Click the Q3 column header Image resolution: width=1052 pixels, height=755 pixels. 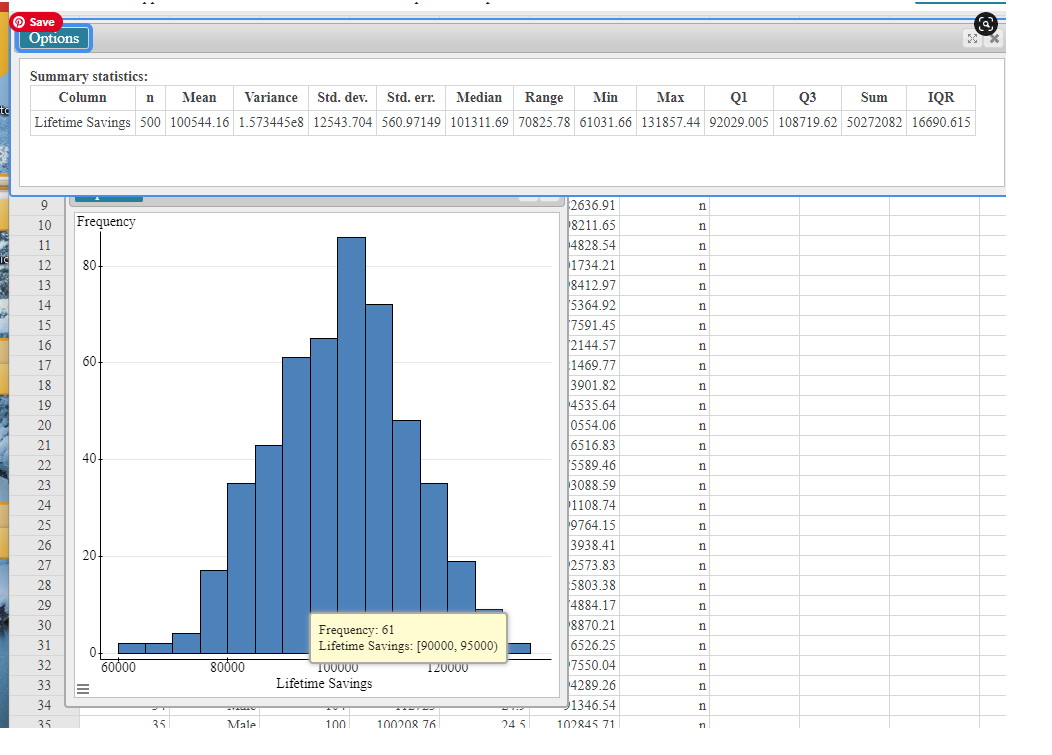coord(807,97)
